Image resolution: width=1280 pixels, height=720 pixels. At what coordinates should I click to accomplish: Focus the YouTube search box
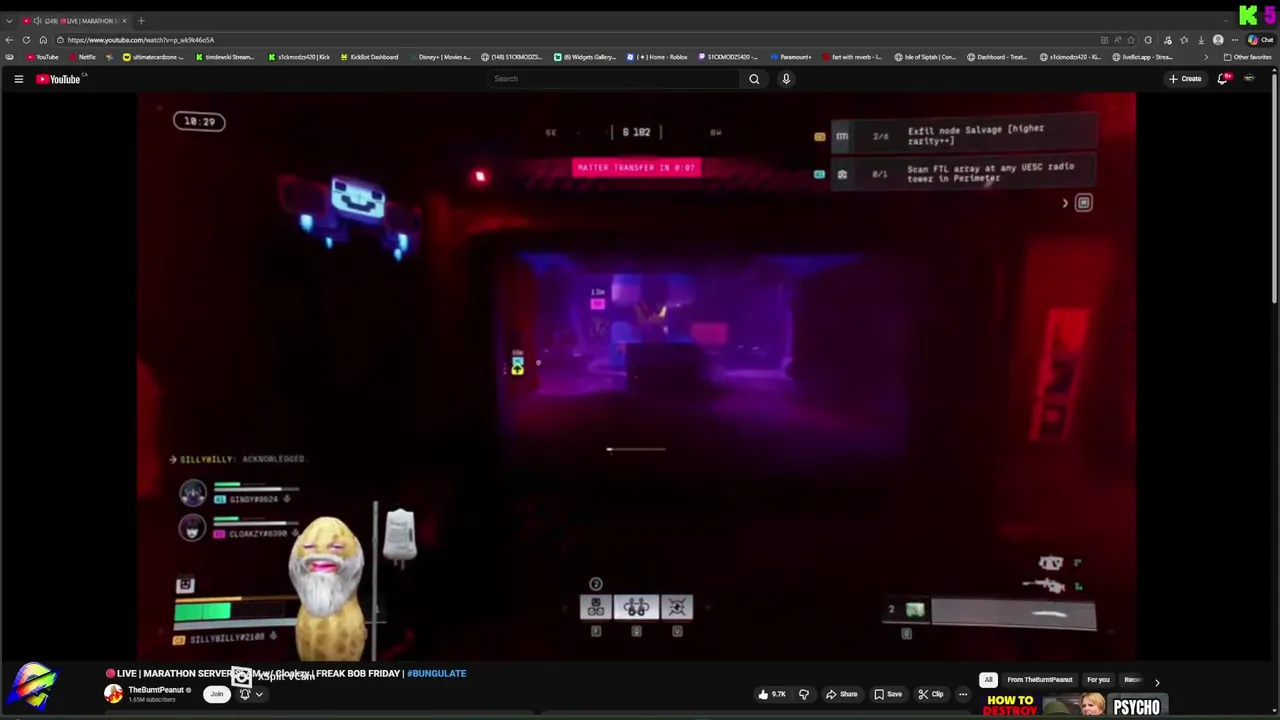614,79
